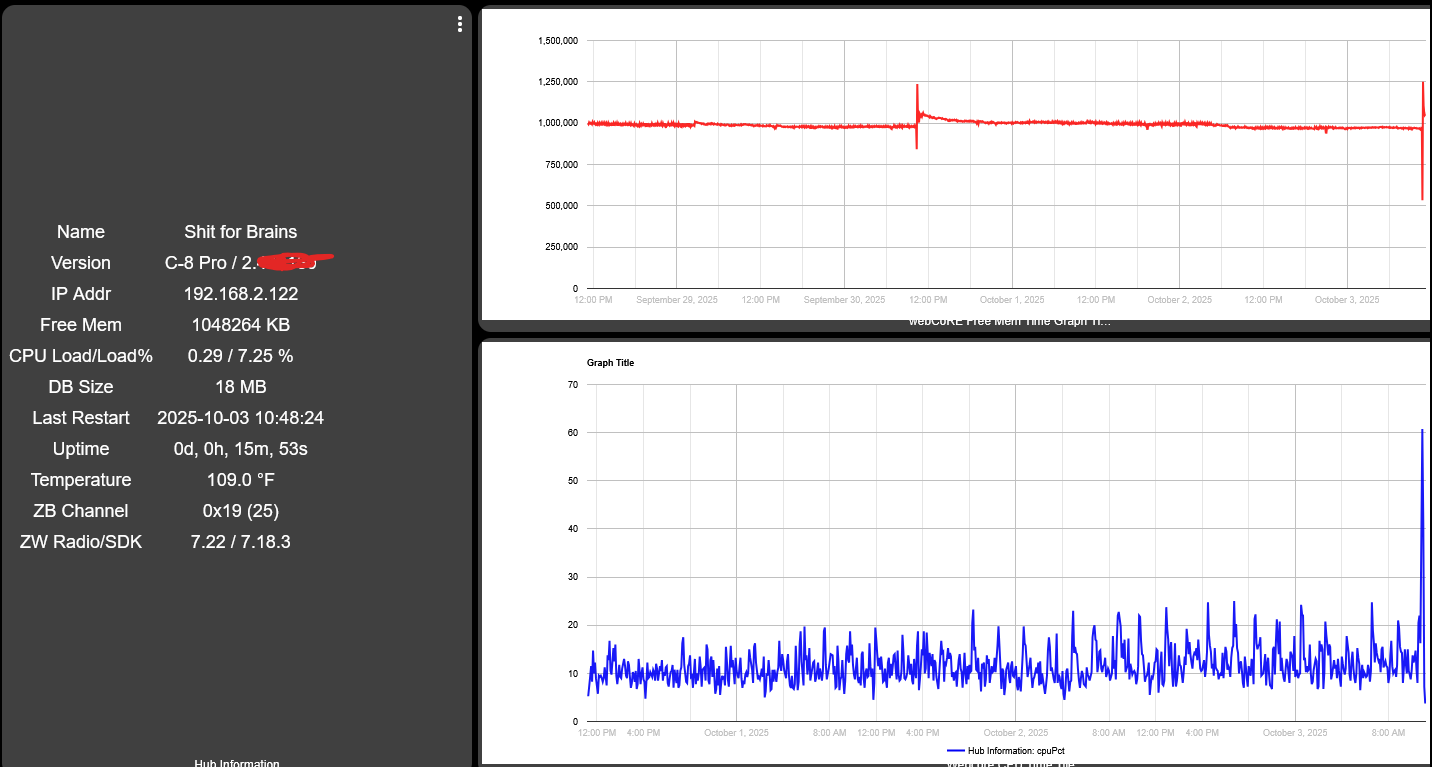
Task: Click the CPU Load value 0.29 / 7.25 %
Action: [x=240, y=356]
